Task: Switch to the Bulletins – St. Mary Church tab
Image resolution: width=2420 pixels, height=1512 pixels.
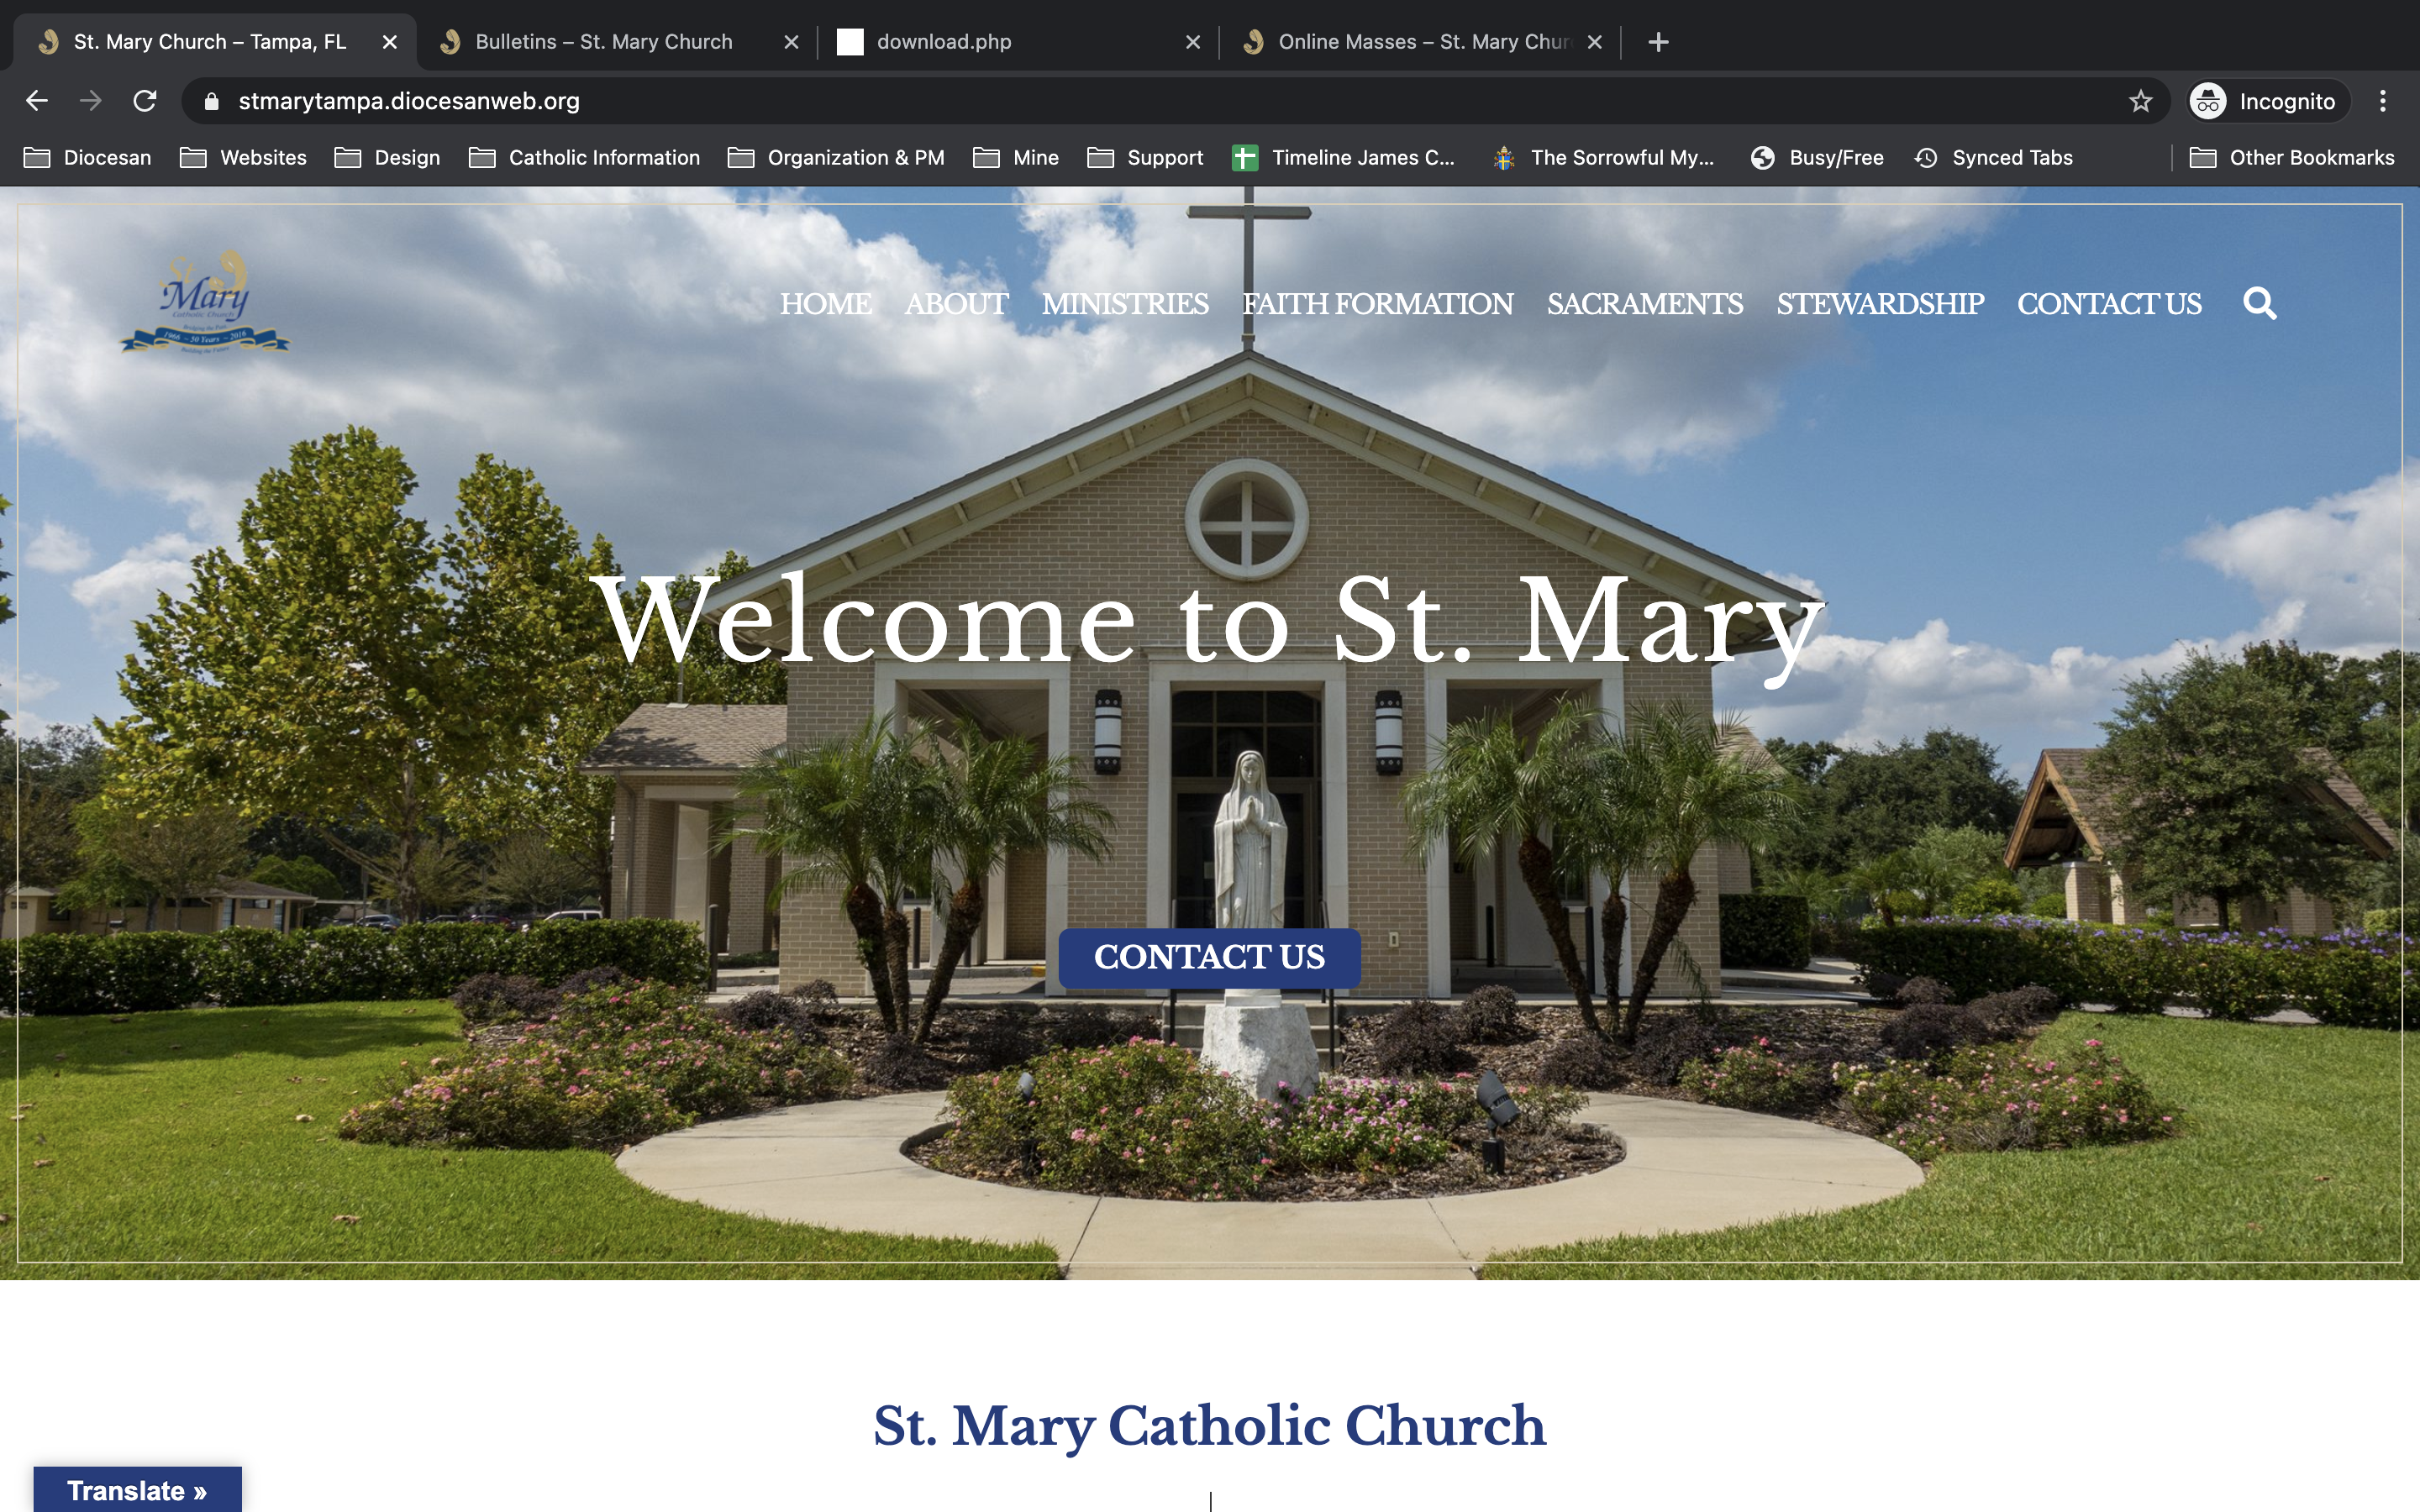Action: coord(603,42)
